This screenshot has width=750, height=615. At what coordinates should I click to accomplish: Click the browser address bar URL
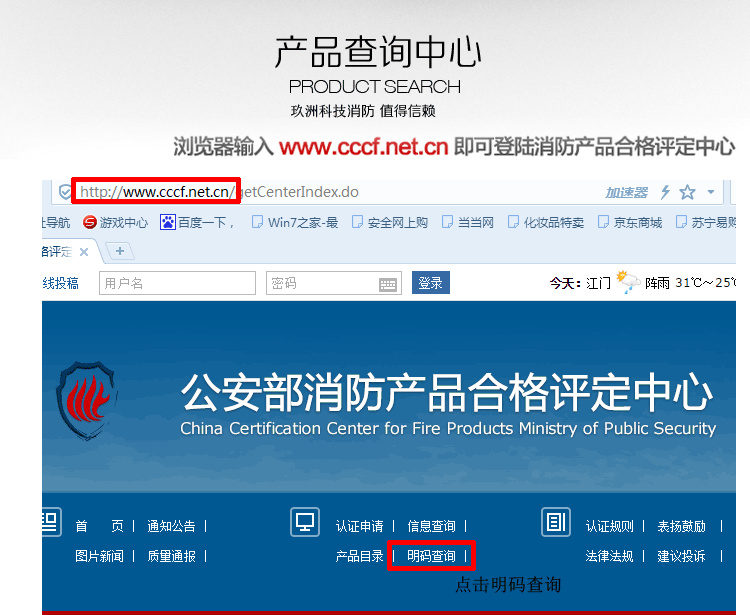click(x=219, y=192)
